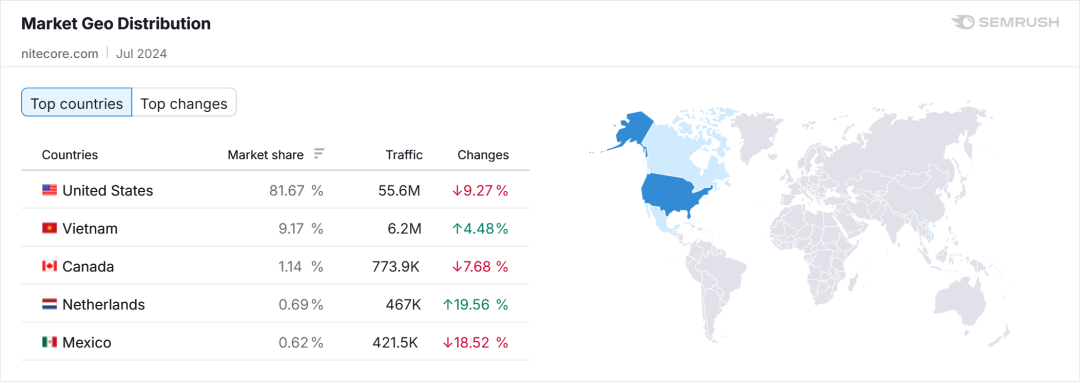Click the 1.14 % market share value
The image size is (1080, 382).
click(301, 266)
